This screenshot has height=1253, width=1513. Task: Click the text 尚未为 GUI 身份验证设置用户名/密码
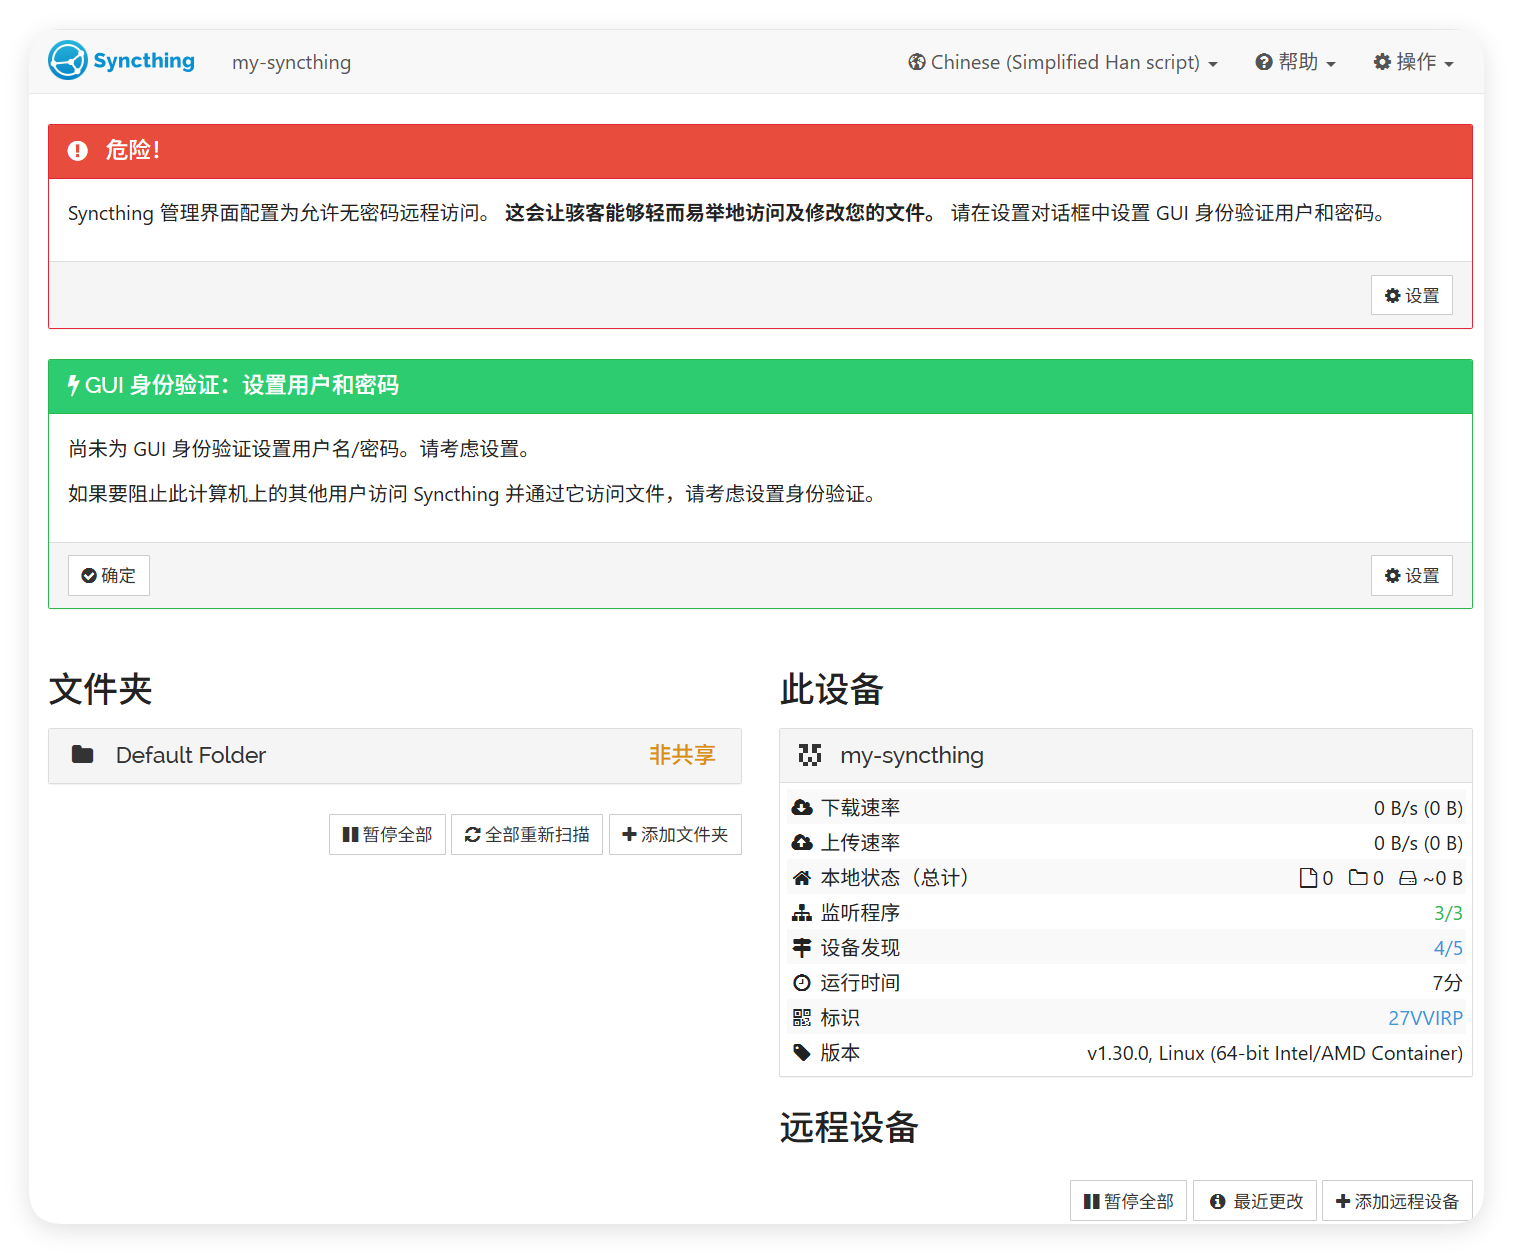click(x=300, y=449)
